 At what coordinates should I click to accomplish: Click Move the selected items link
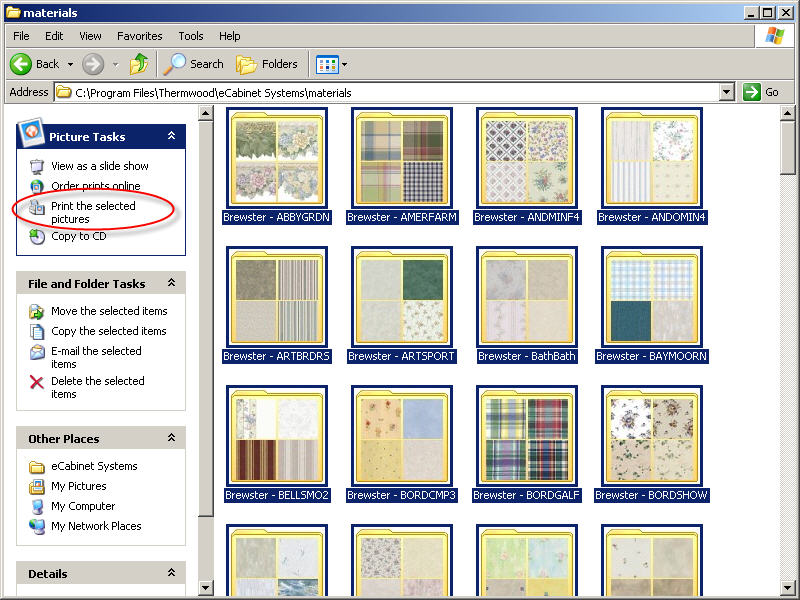point(109,311)
